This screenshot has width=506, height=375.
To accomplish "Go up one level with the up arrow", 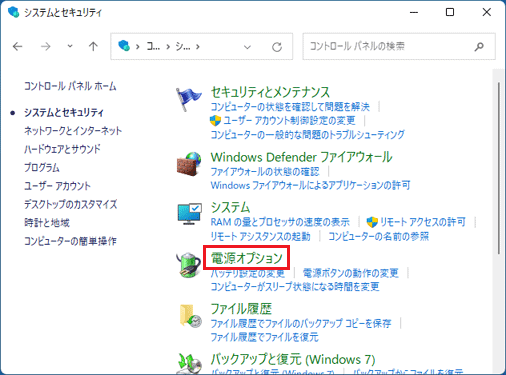I will tap(93, 46).
